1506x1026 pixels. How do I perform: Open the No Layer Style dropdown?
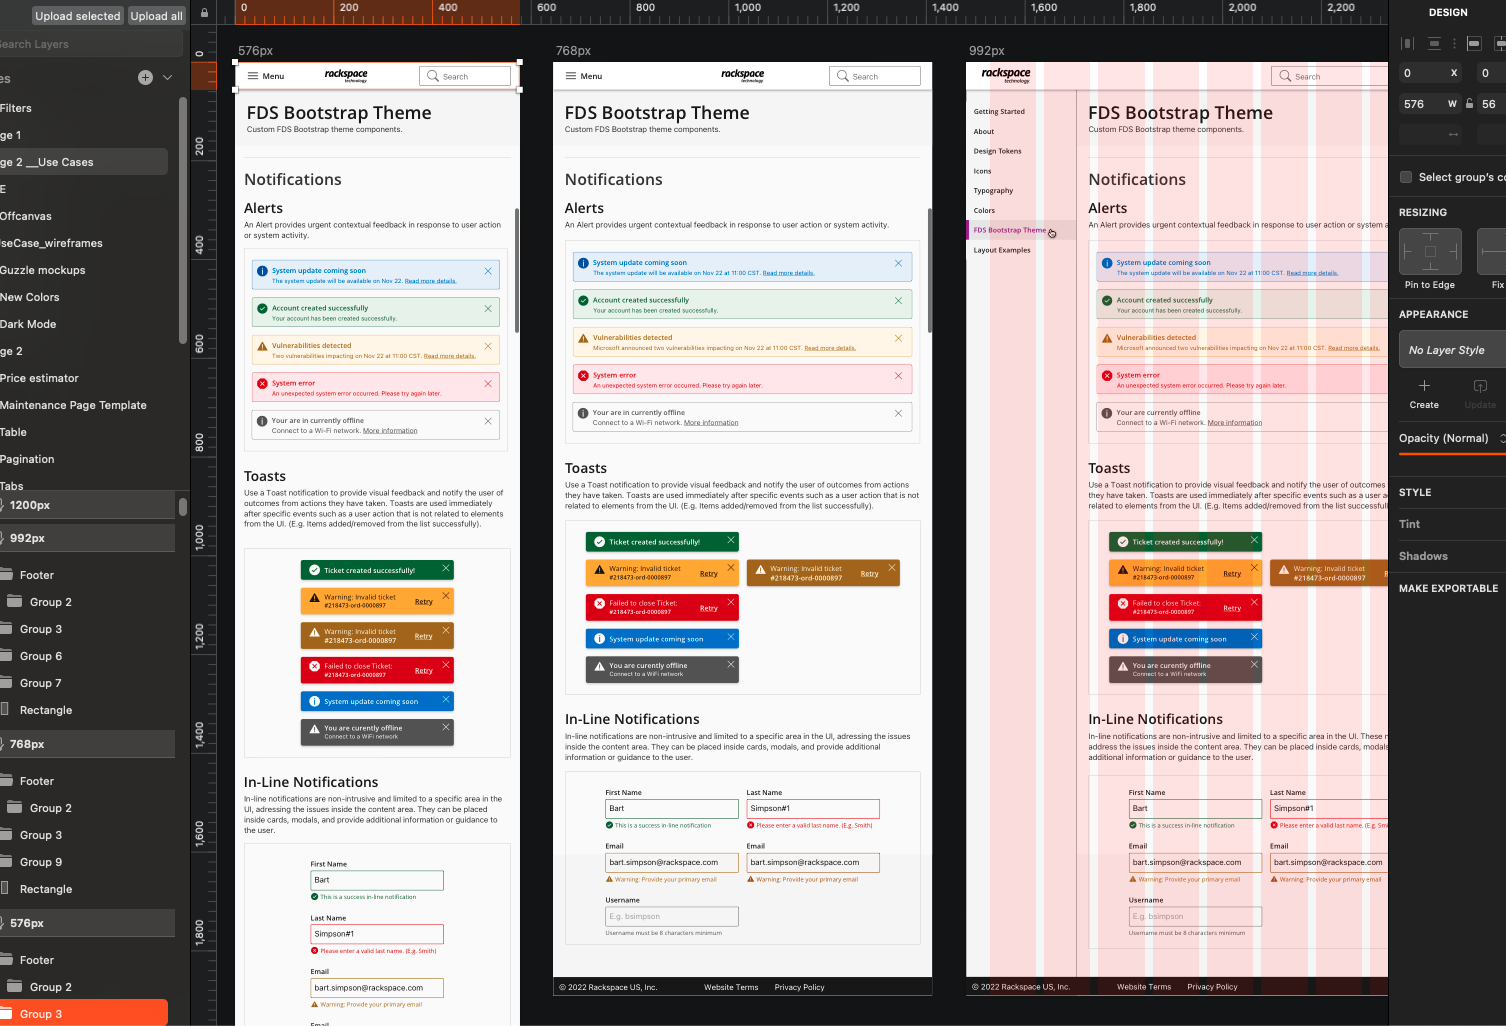tap(1452, 350)
